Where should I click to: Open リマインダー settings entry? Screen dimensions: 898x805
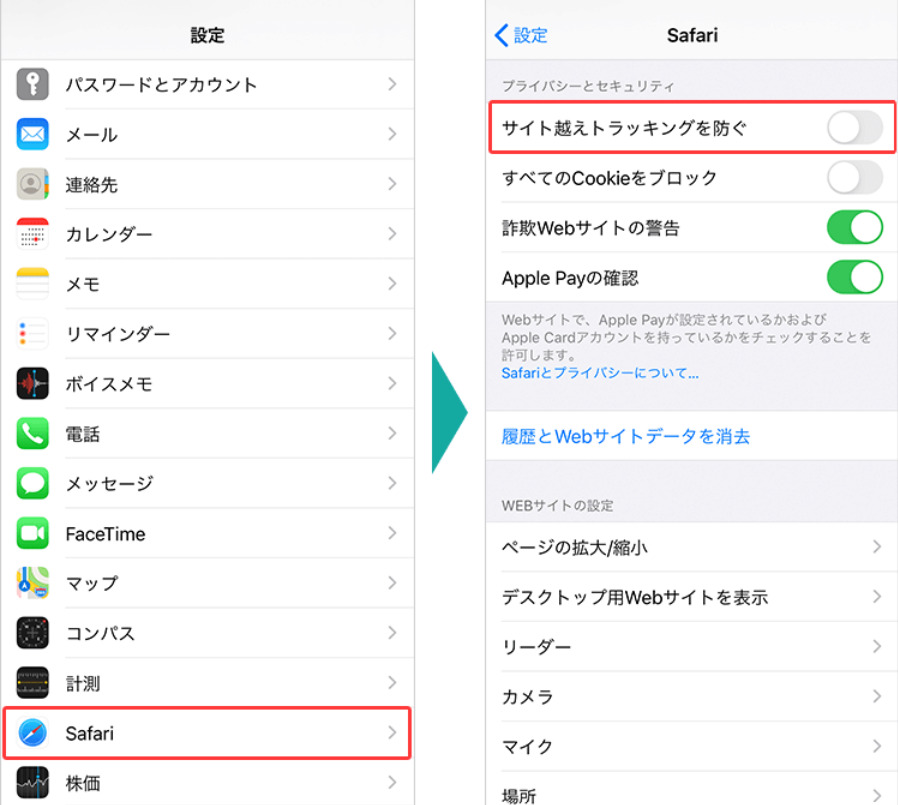(x=207, y=333)
